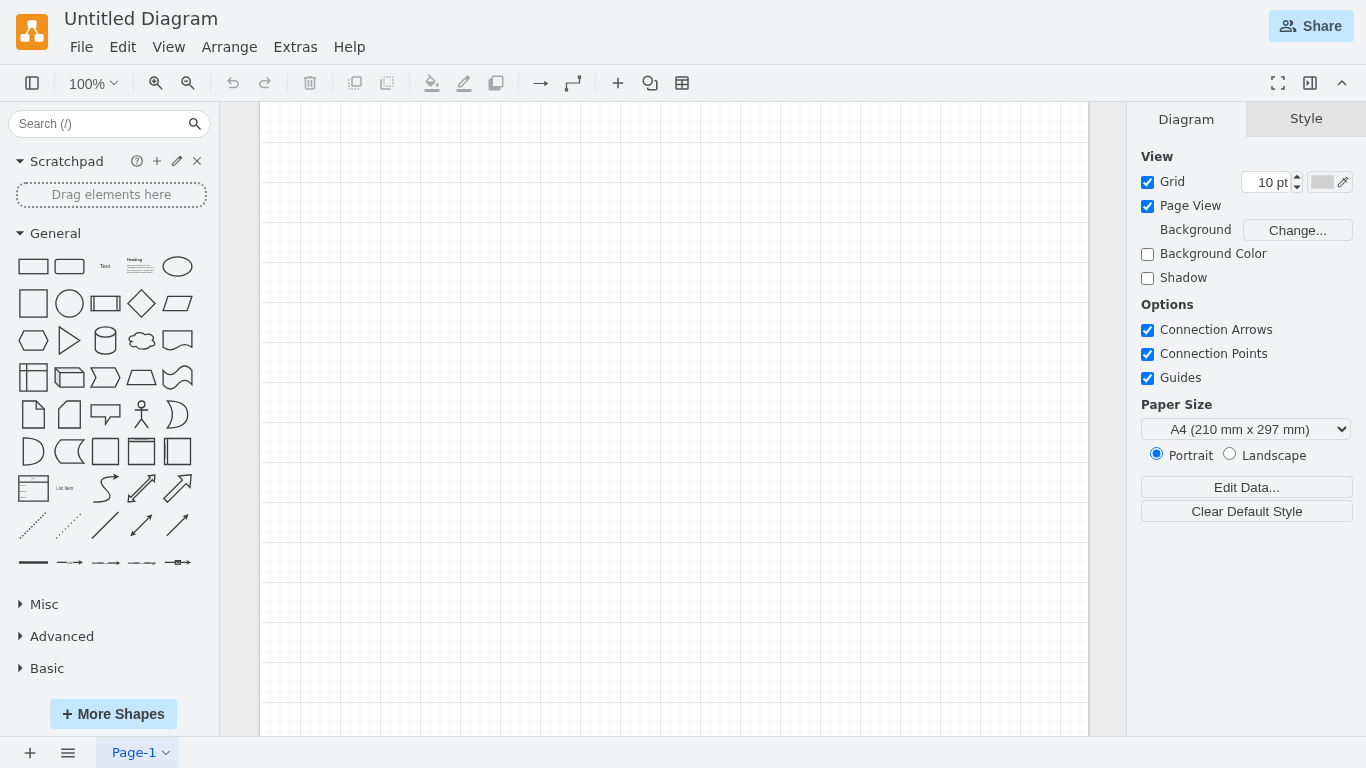Screen dimensions: 1366x768
Task: Toggle the Guides checkbox
Action: coord(1147,378)
